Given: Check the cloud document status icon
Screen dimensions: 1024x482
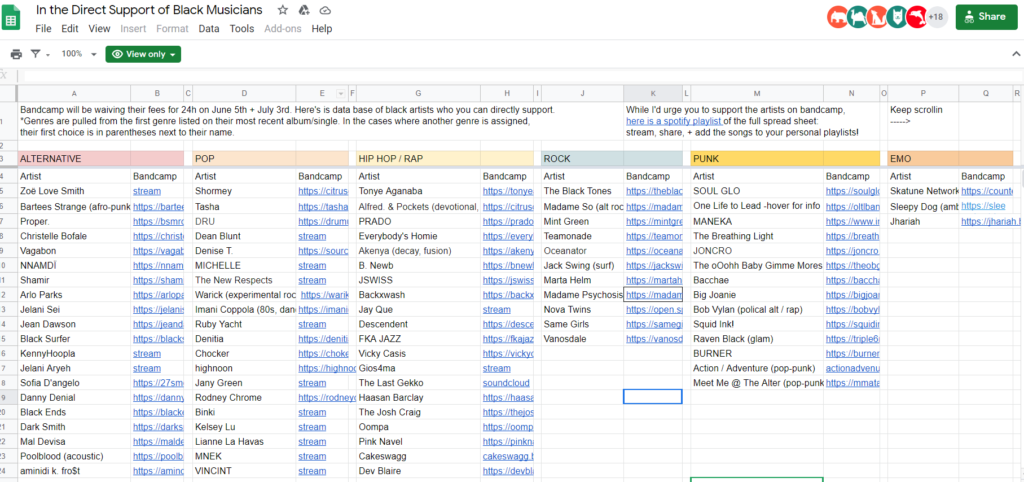Looking at the screenshot, I should tap(325, 10).
